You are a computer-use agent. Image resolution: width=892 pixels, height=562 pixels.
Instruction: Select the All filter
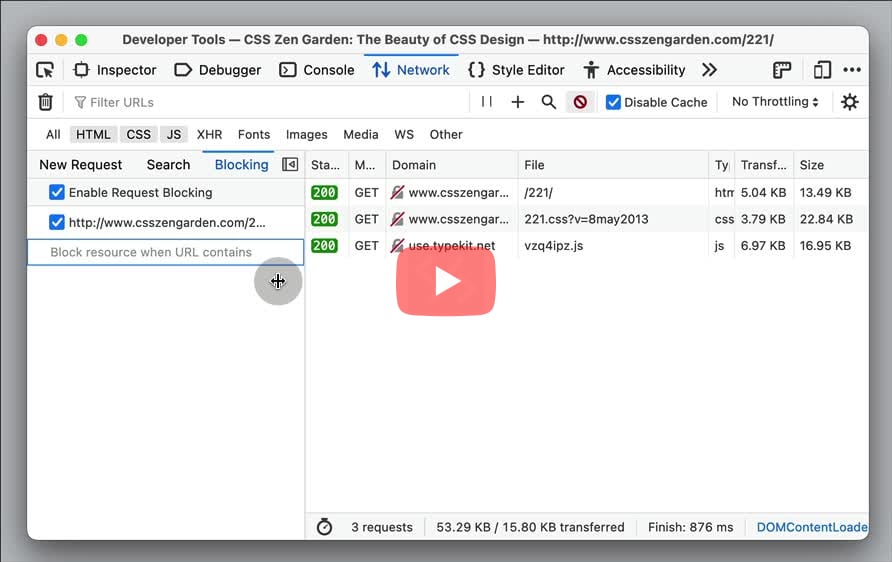53,135
